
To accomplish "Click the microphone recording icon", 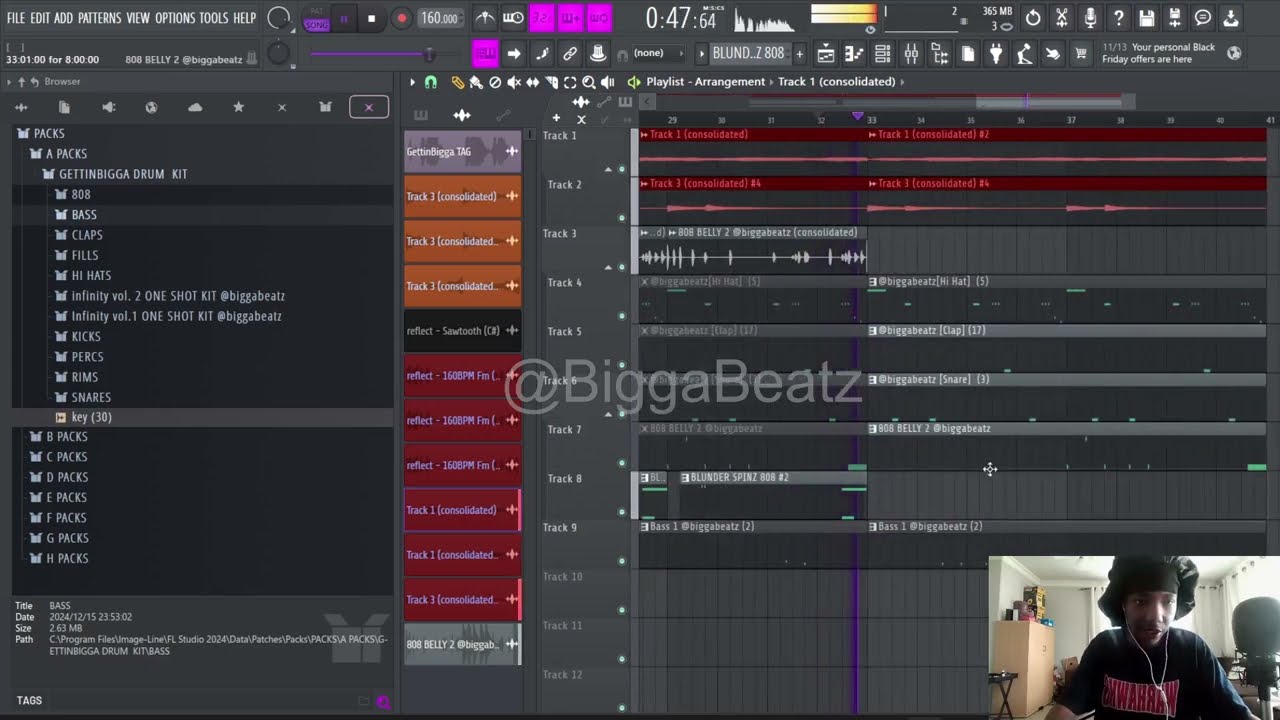I will click(1090, 18).
